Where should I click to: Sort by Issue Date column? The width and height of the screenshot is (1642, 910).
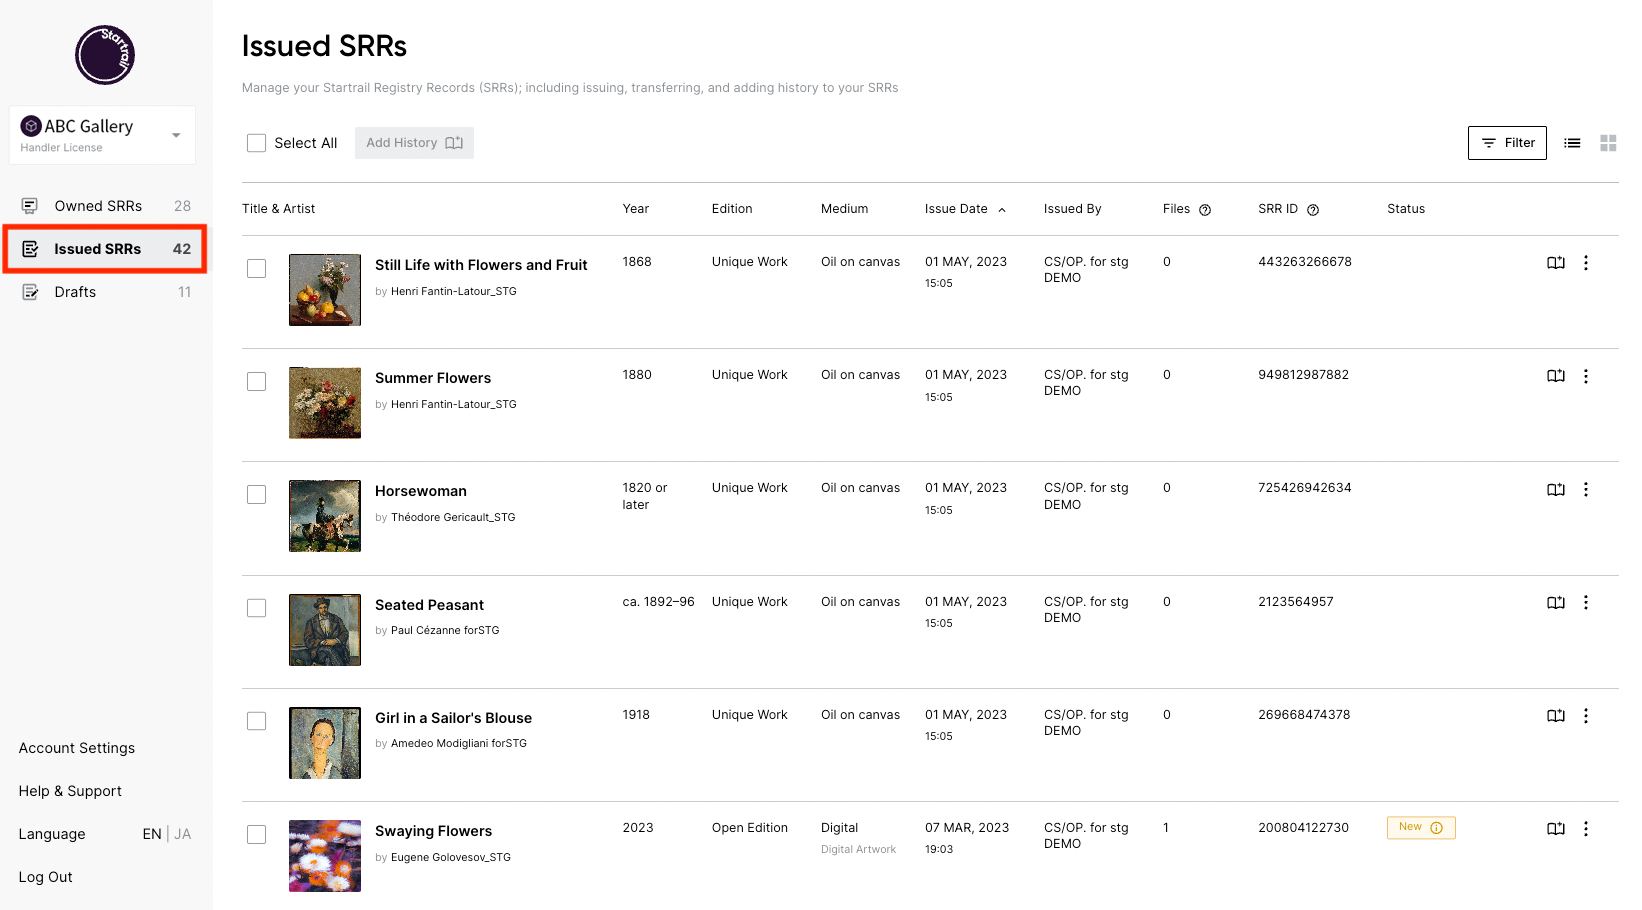(965, 209)
